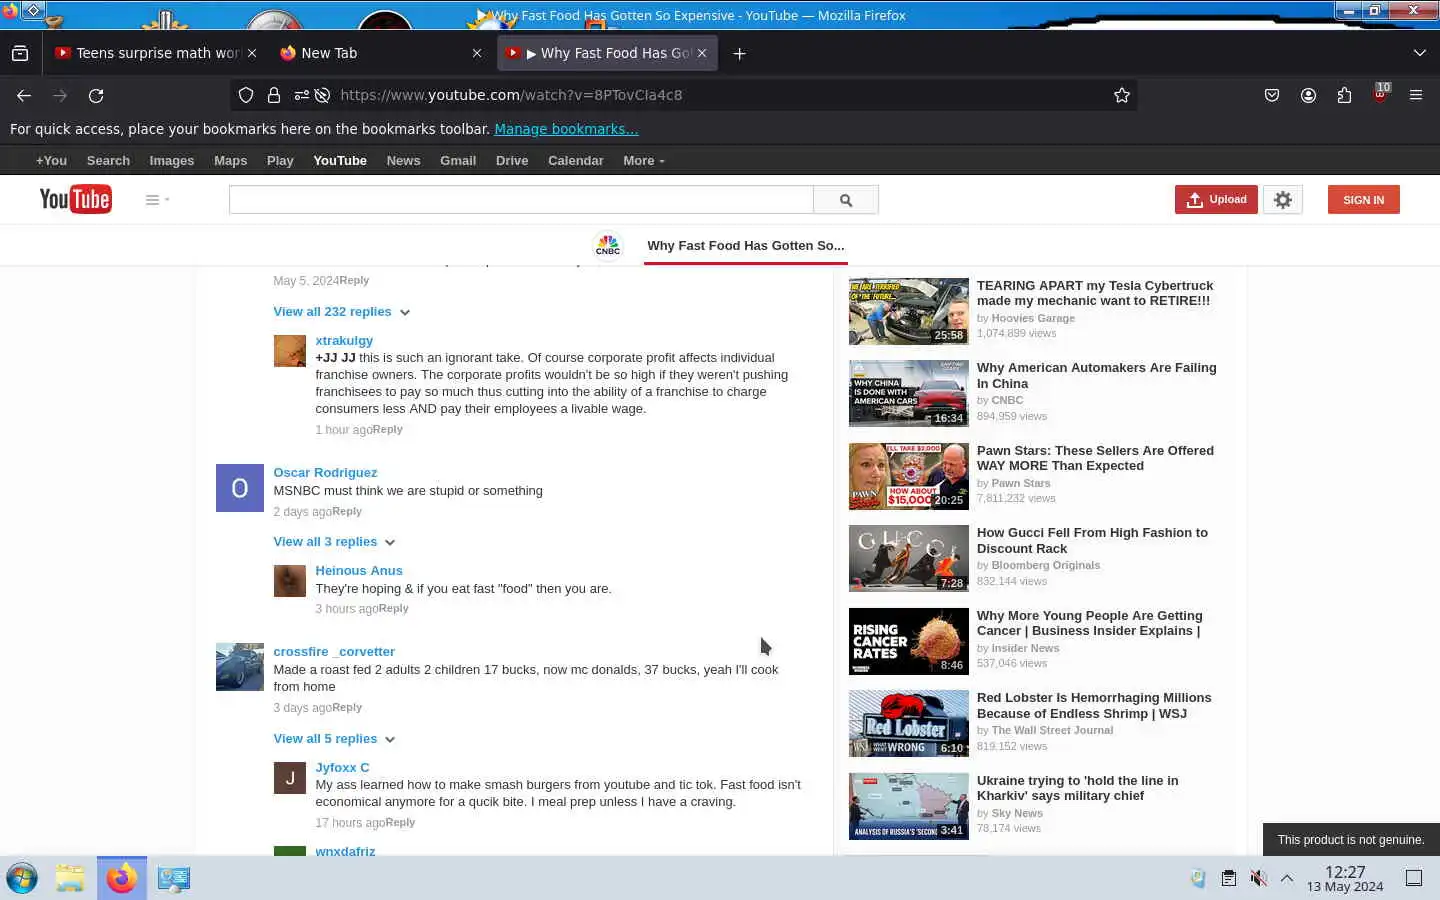Open YouTube settings gear icon
Viewport: 1440px width, 900px height.
1283,200
